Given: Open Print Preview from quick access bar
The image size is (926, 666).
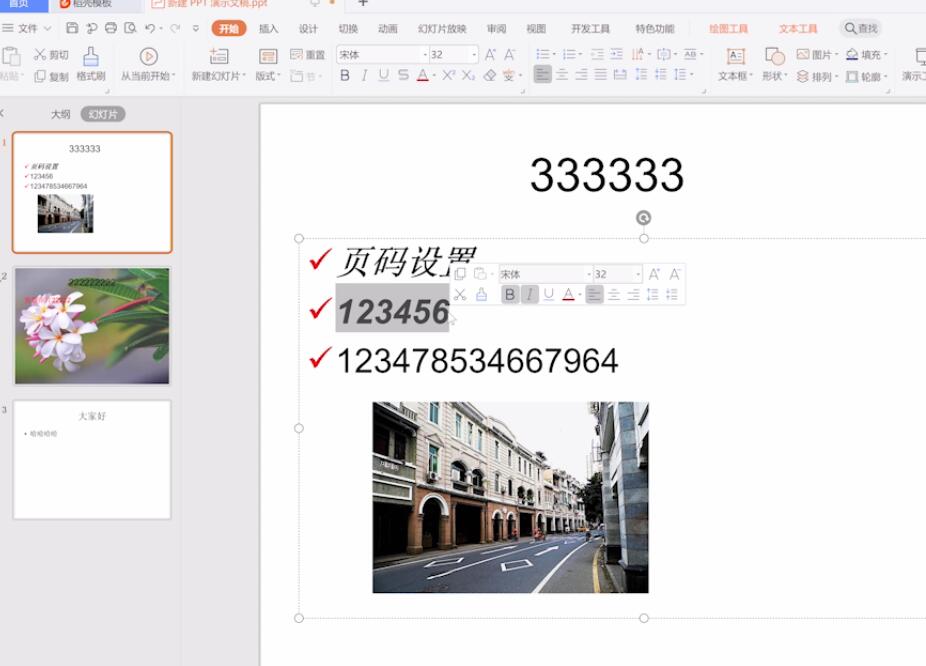Looking at the screenshot, I should tap(131, 28).
